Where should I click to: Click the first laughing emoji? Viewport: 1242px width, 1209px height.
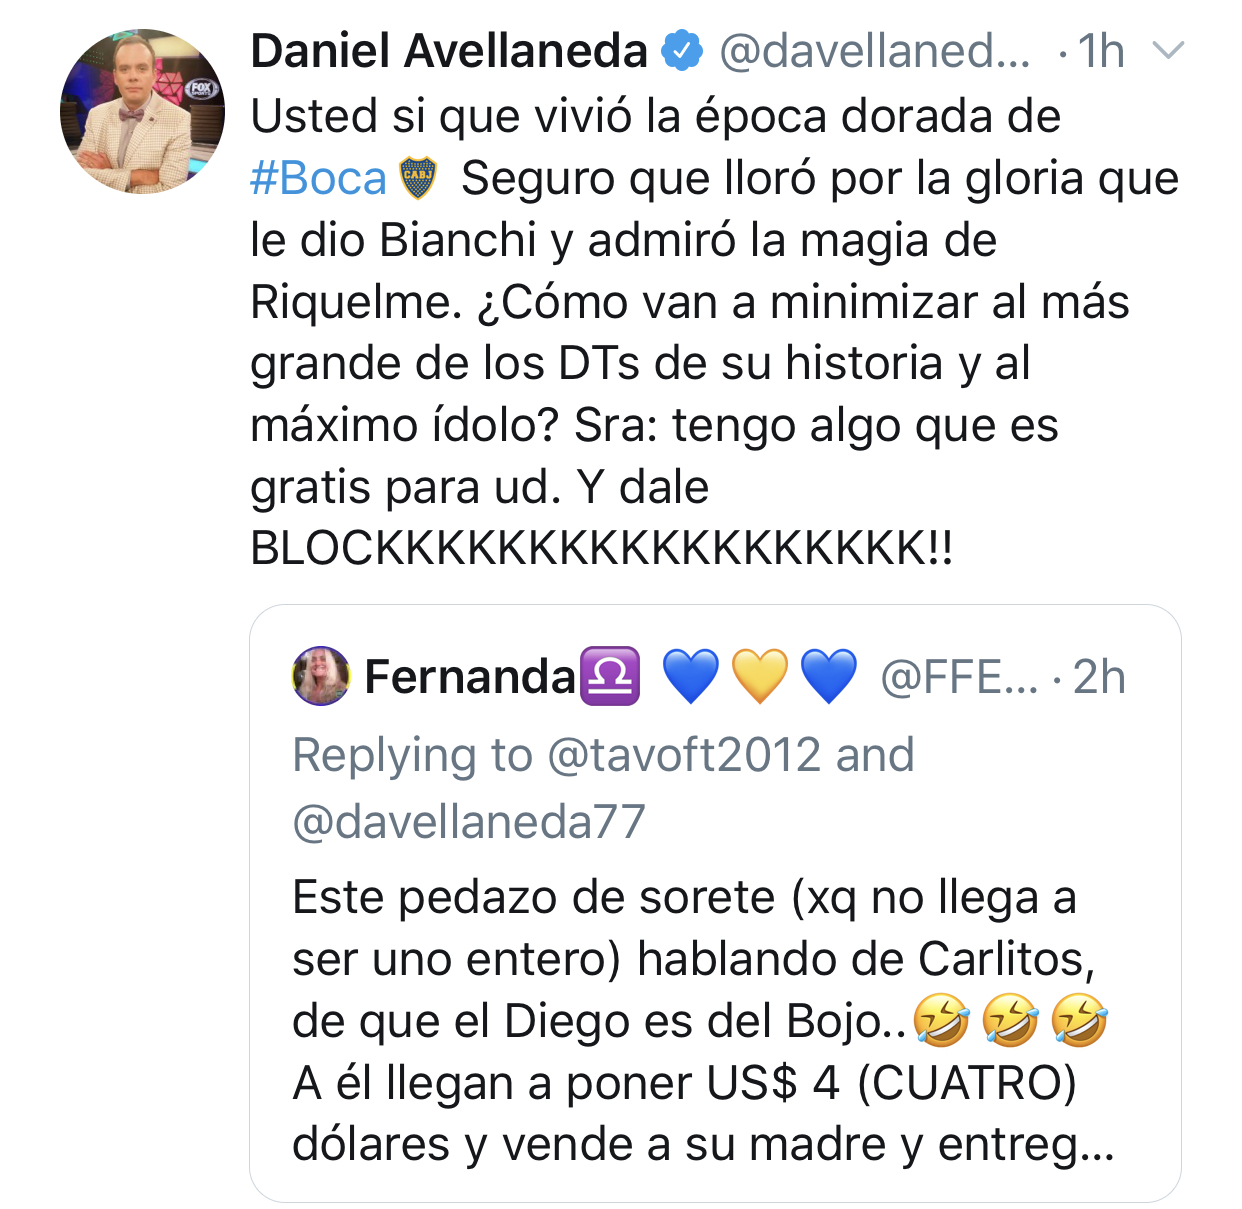point(941,1021)
